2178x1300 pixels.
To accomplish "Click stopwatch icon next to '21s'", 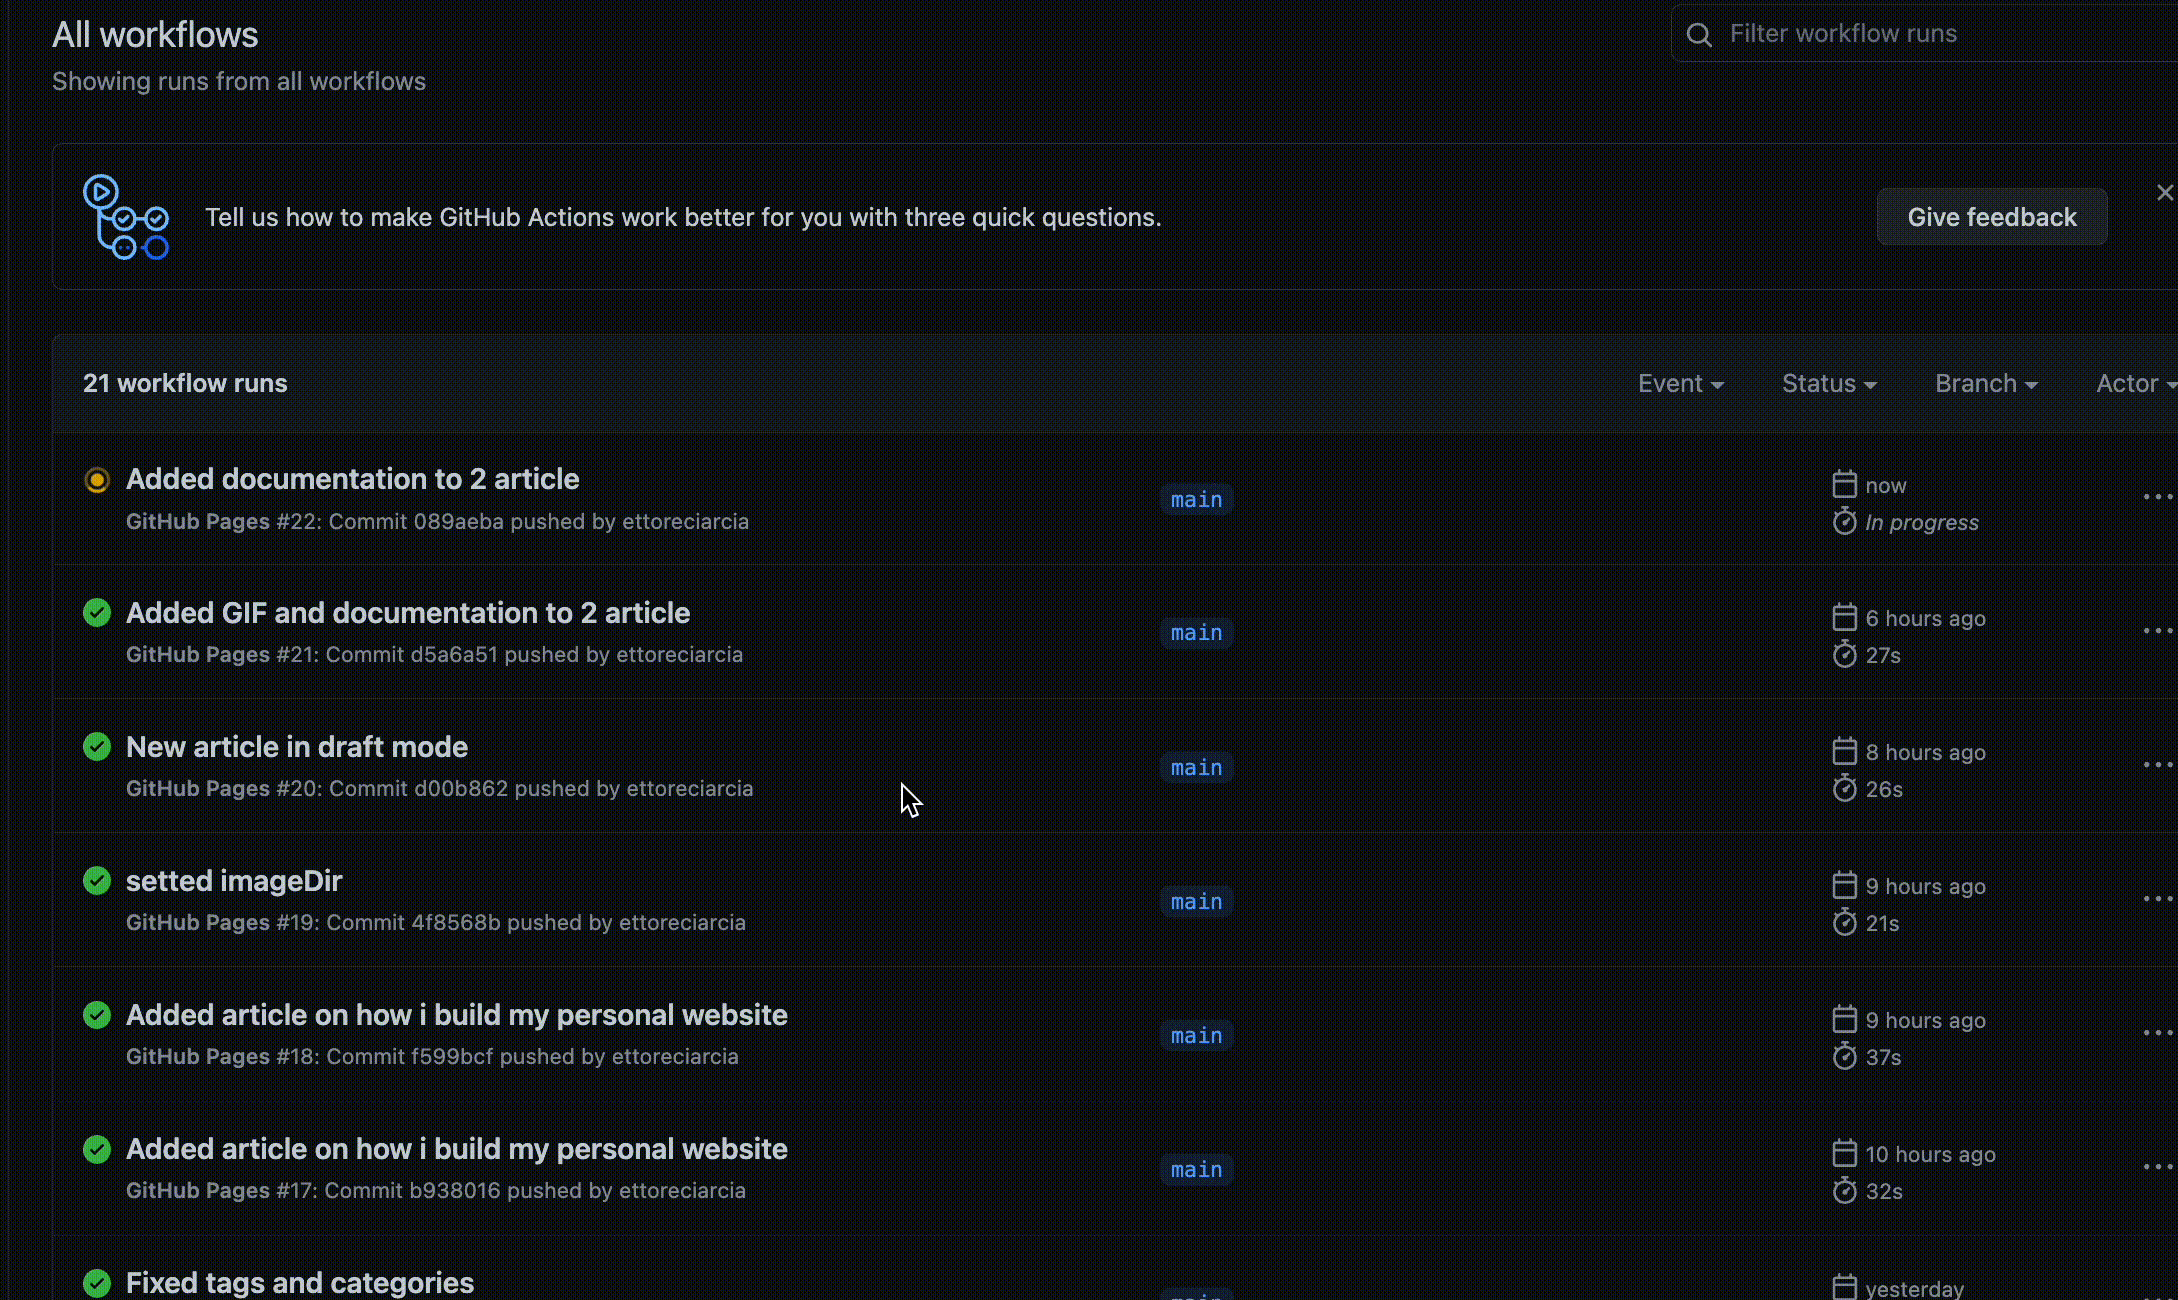I will pyautogui.click(x=1845, y=922).
